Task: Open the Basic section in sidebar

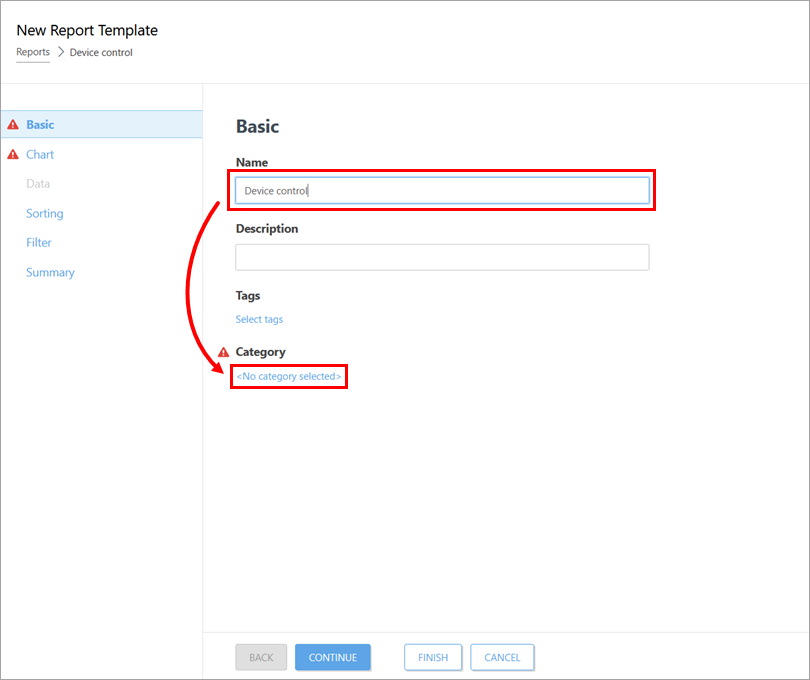Action: coord(40,125)
